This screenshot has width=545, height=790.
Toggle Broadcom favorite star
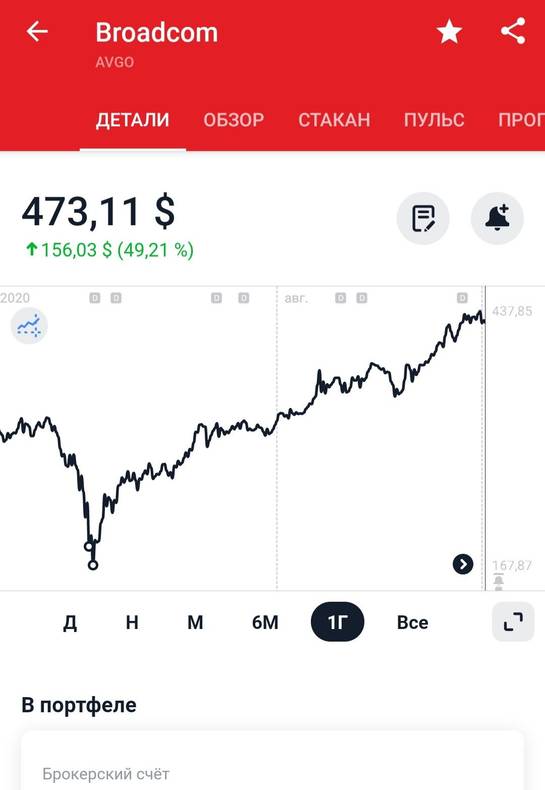click(449, 32)
